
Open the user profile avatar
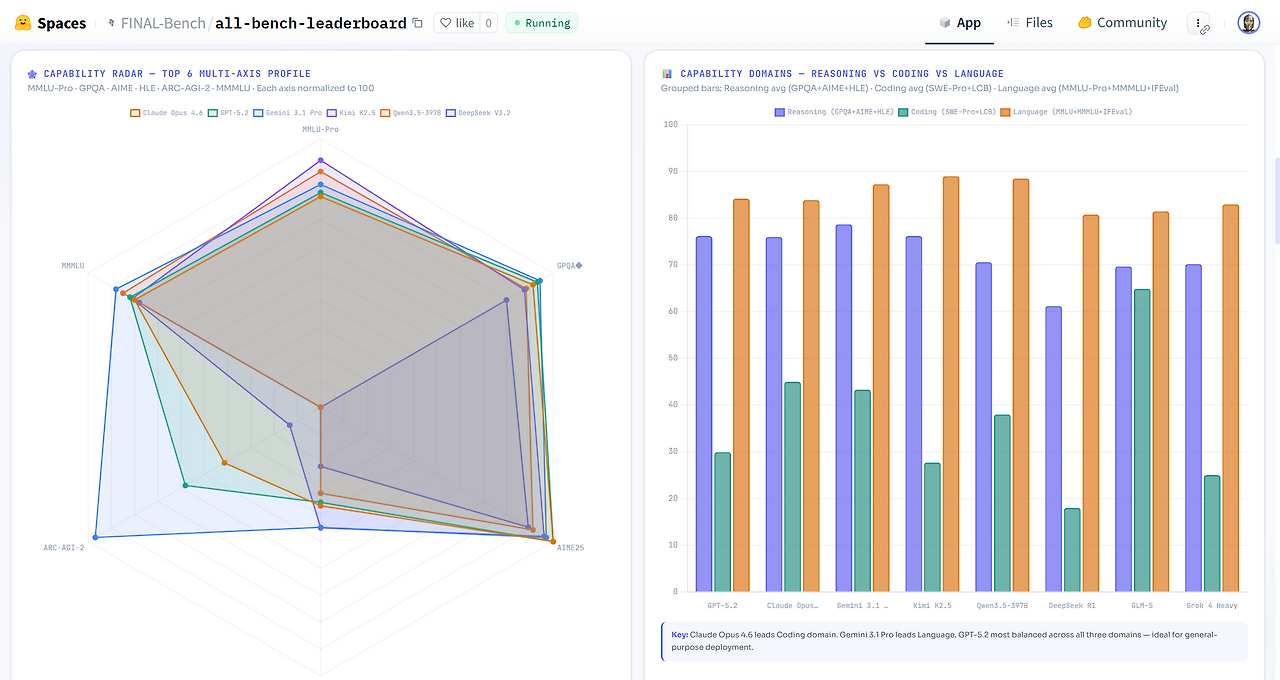click(x=1248, y=23)
